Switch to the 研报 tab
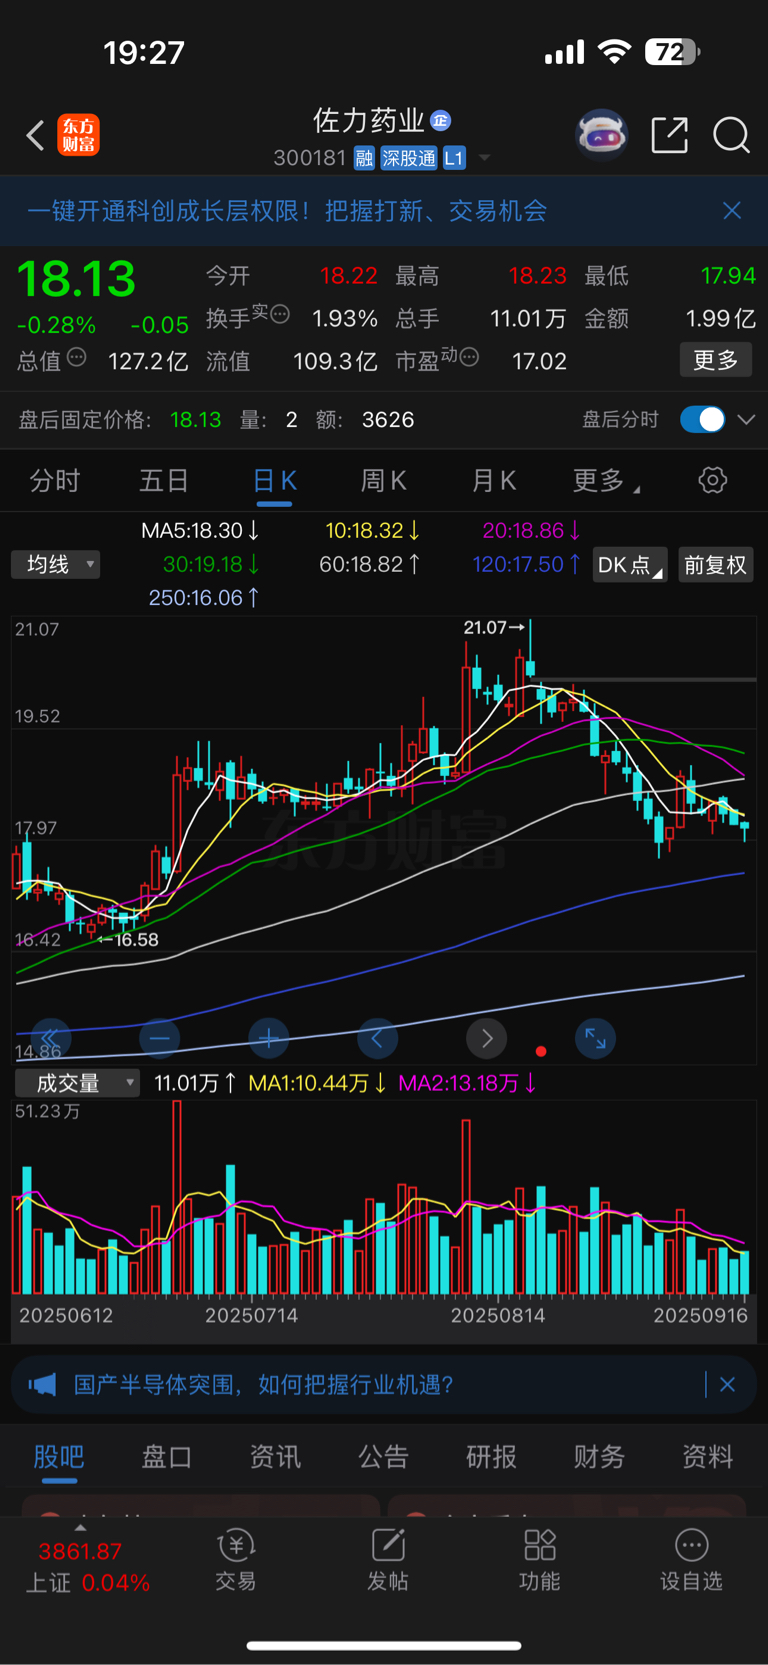Screen dimensions: 768x1665 tap(491, 1457)
